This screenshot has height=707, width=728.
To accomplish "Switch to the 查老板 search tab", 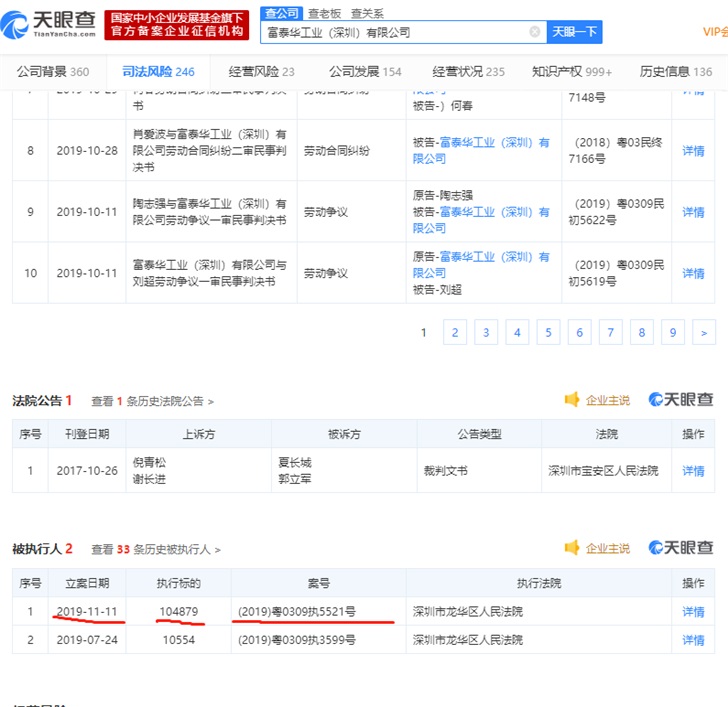I will (x=323, y=13).
